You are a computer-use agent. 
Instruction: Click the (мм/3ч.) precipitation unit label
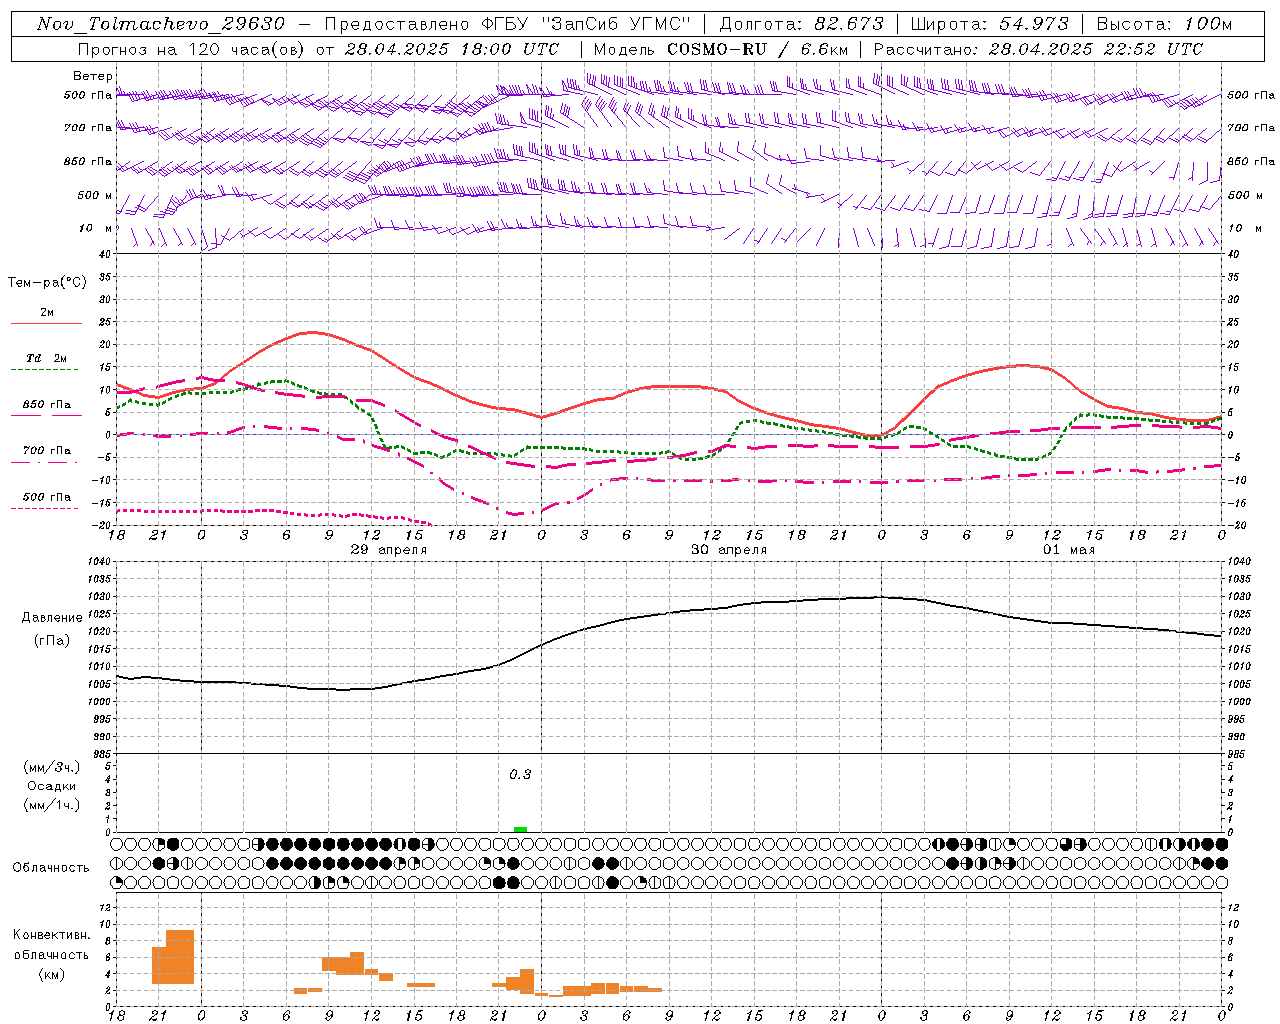coord(52,767)
